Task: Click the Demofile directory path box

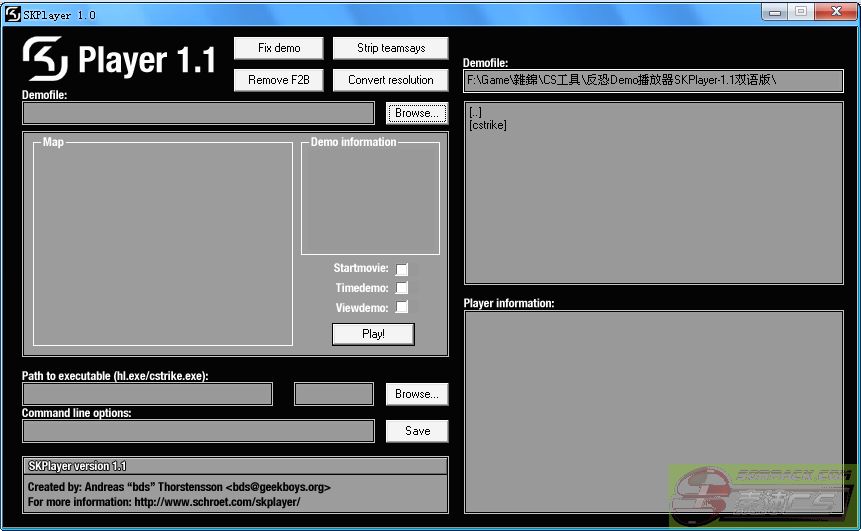Action: [x=653, y=80]
